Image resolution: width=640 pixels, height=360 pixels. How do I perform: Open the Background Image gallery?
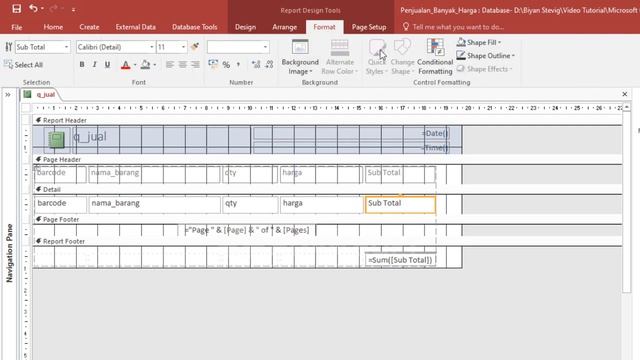(x=300, y=57)
